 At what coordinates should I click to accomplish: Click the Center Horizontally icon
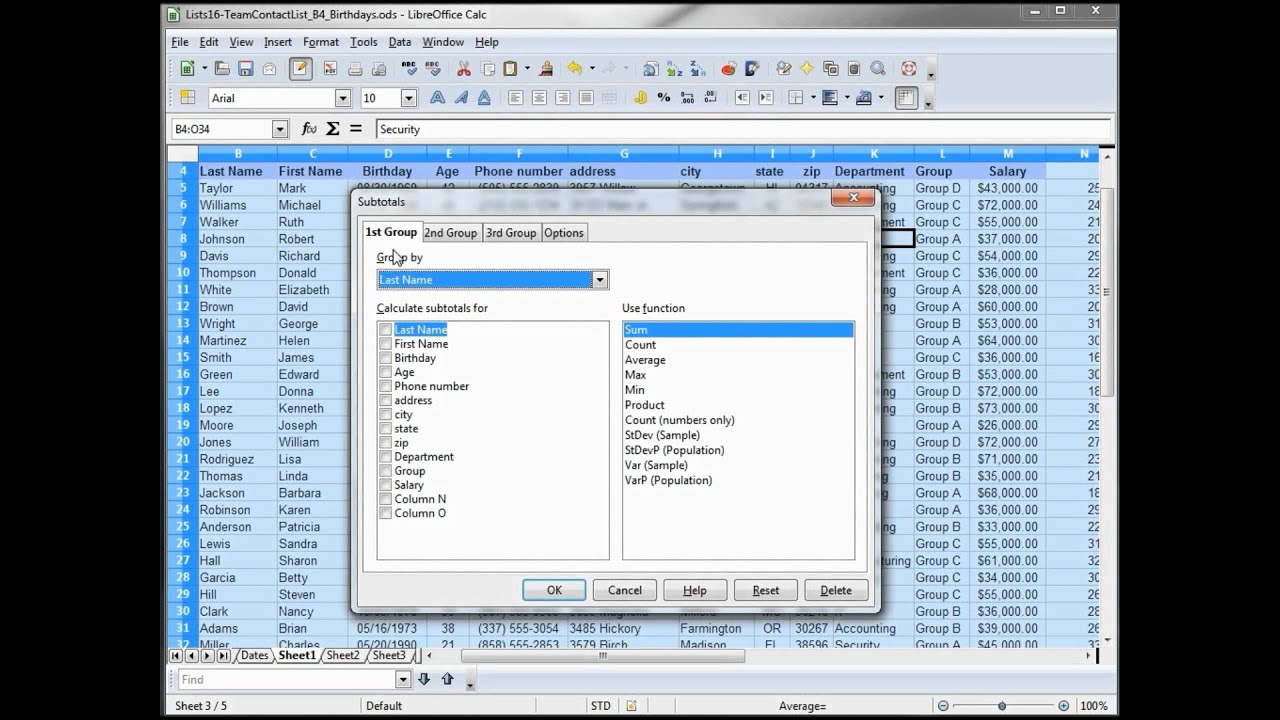coord(540,98)
